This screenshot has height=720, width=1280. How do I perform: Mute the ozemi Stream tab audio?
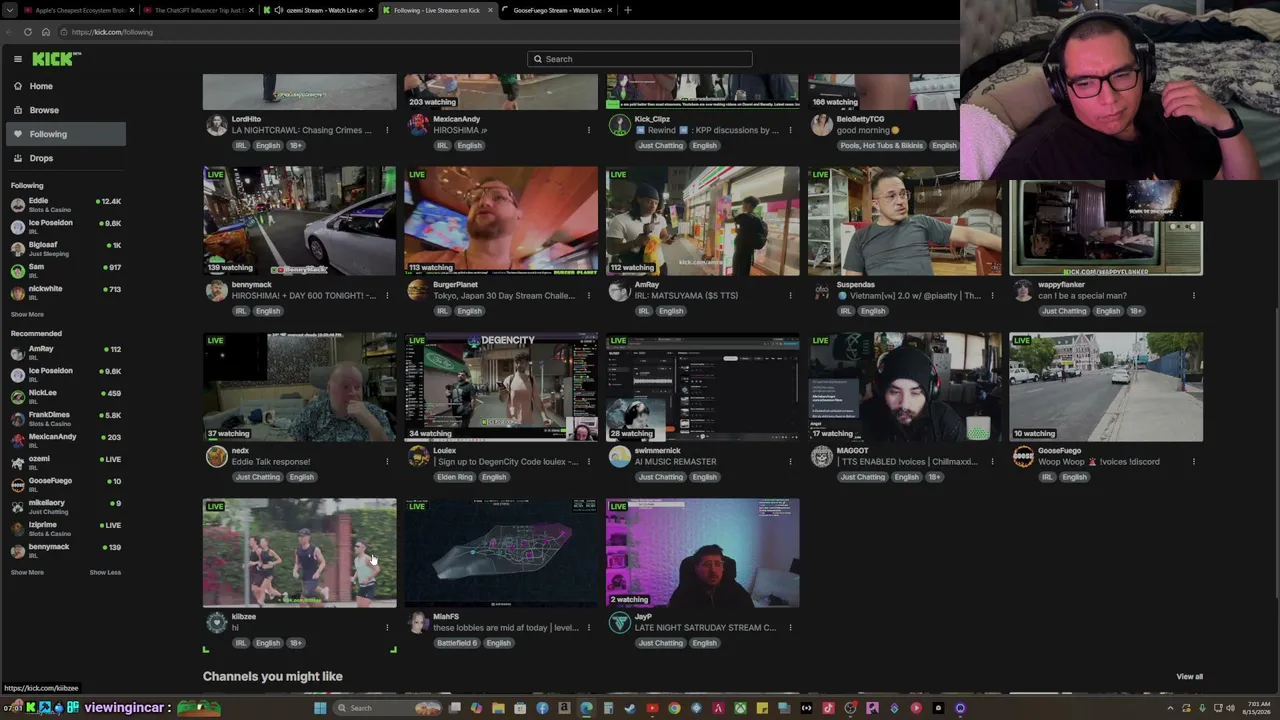(x=279, y=10)
